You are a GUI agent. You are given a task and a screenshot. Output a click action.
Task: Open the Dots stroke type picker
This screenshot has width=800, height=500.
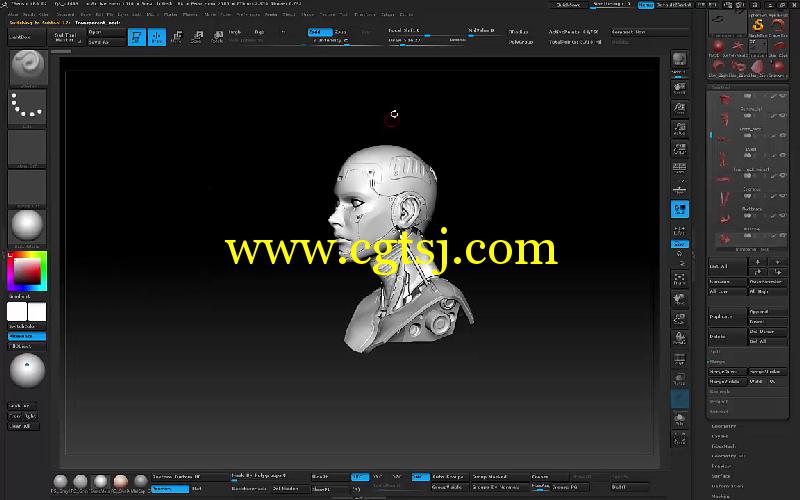pos(28,107)
